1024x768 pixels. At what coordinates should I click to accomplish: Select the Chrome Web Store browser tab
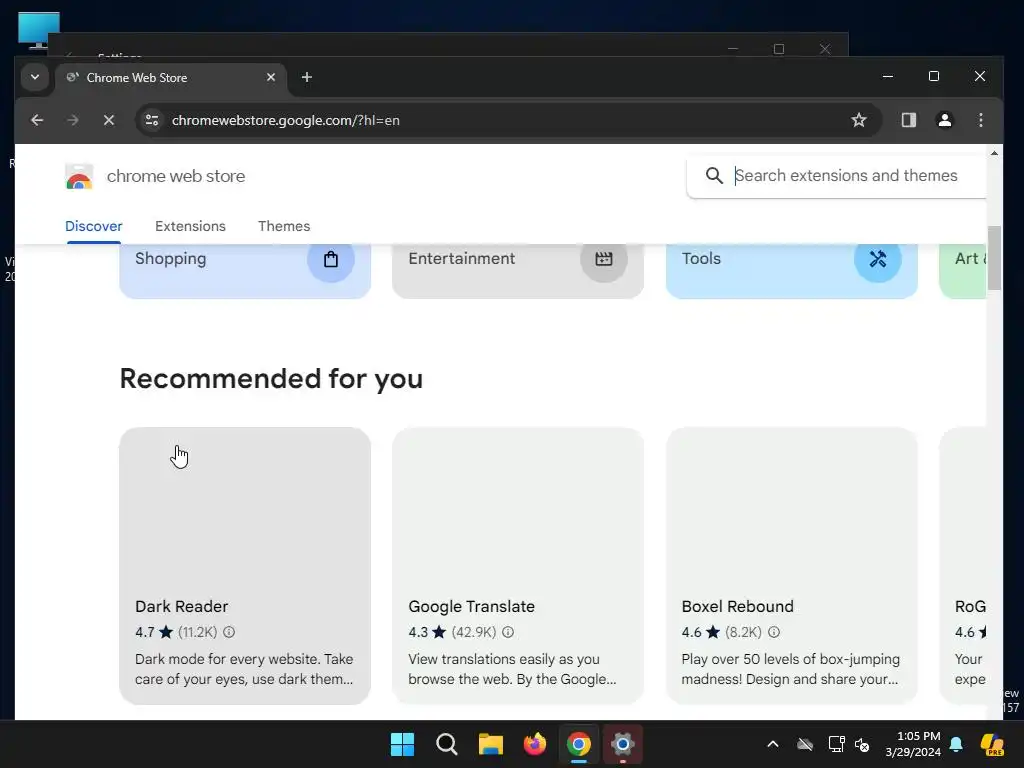click(x=171, y=78)
